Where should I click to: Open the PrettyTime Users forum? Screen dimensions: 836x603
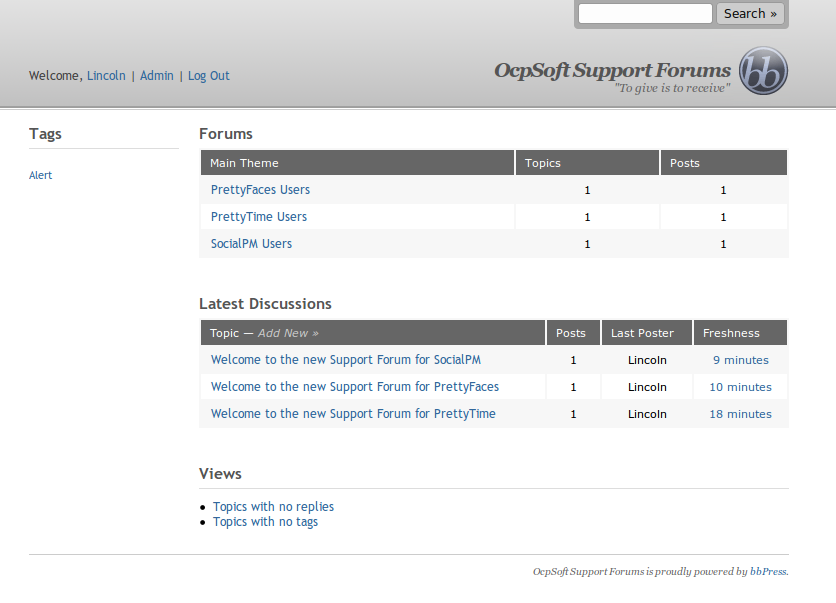coord(259,217)
